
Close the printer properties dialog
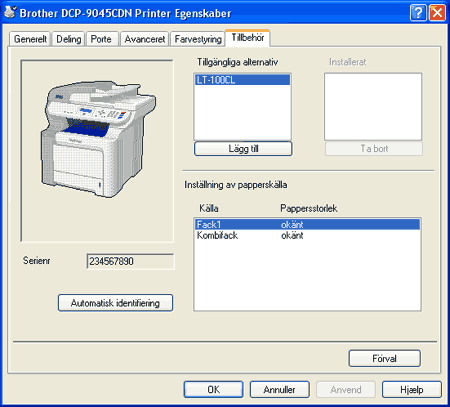[x=437, y=13]
